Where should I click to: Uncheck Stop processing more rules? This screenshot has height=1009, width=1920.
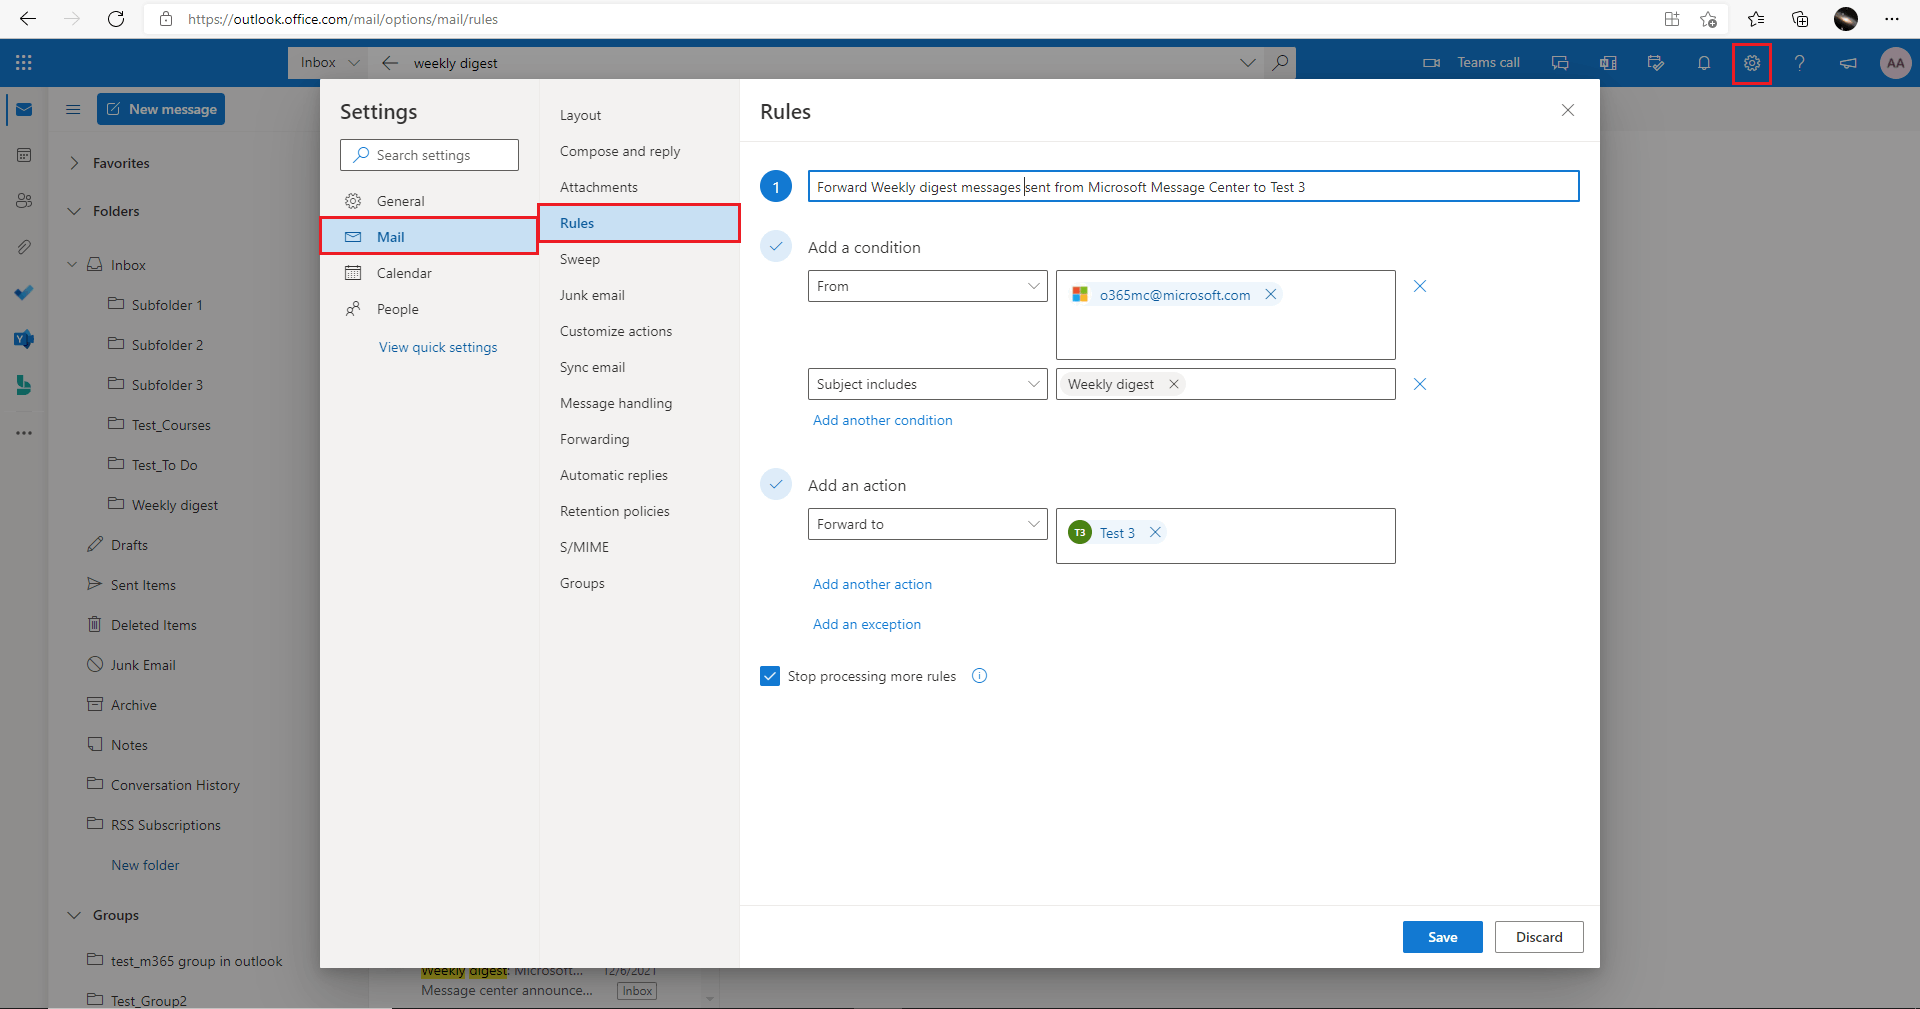[x=770, y=676]
